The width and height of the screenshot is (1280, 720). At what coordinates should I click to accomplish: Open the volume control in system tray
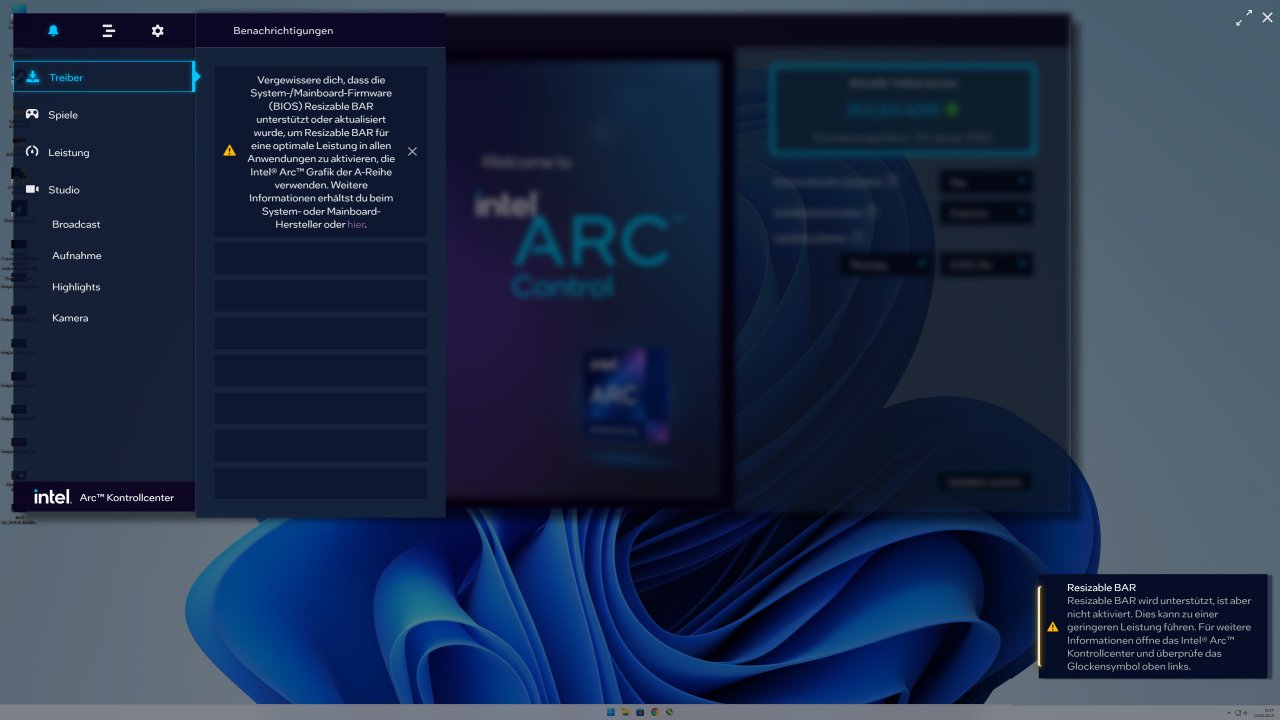pos(1246,712)
